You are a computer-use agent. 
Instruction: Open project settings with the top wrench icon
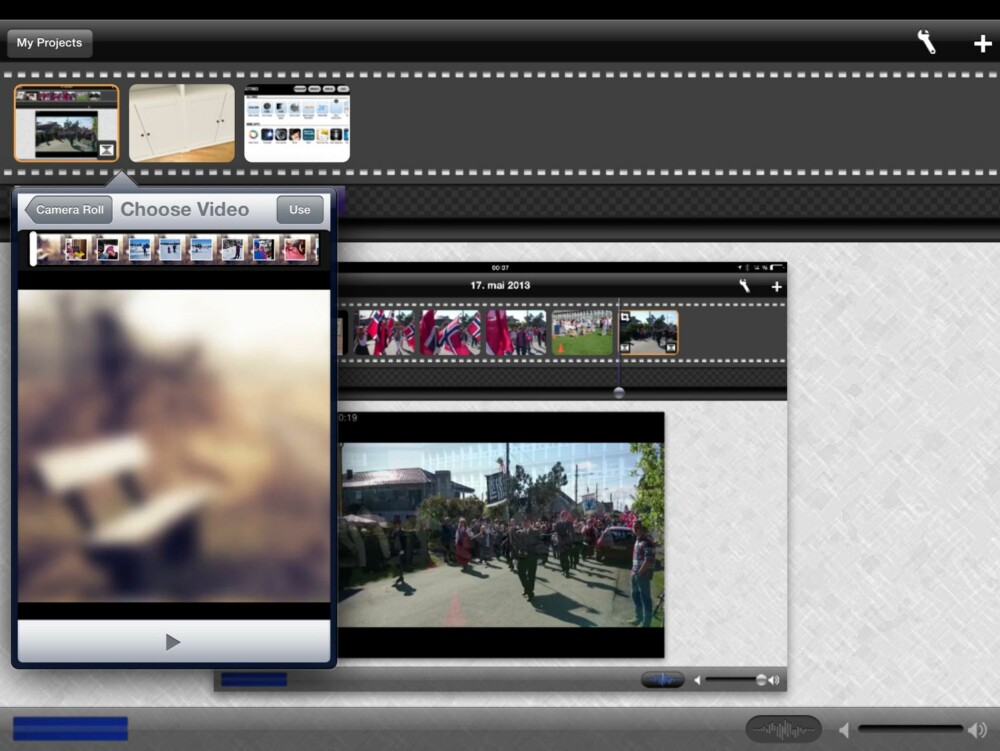pos(926,43)
